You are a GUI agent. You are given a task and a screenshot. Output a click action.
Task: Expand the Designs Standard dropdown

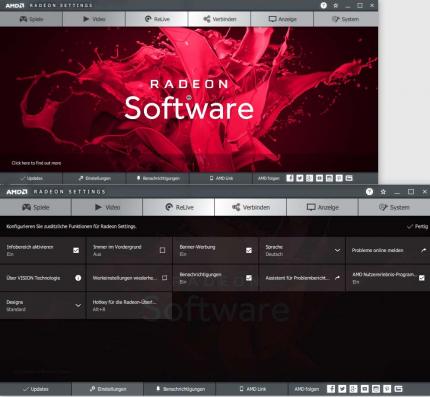tap(78, 305)
